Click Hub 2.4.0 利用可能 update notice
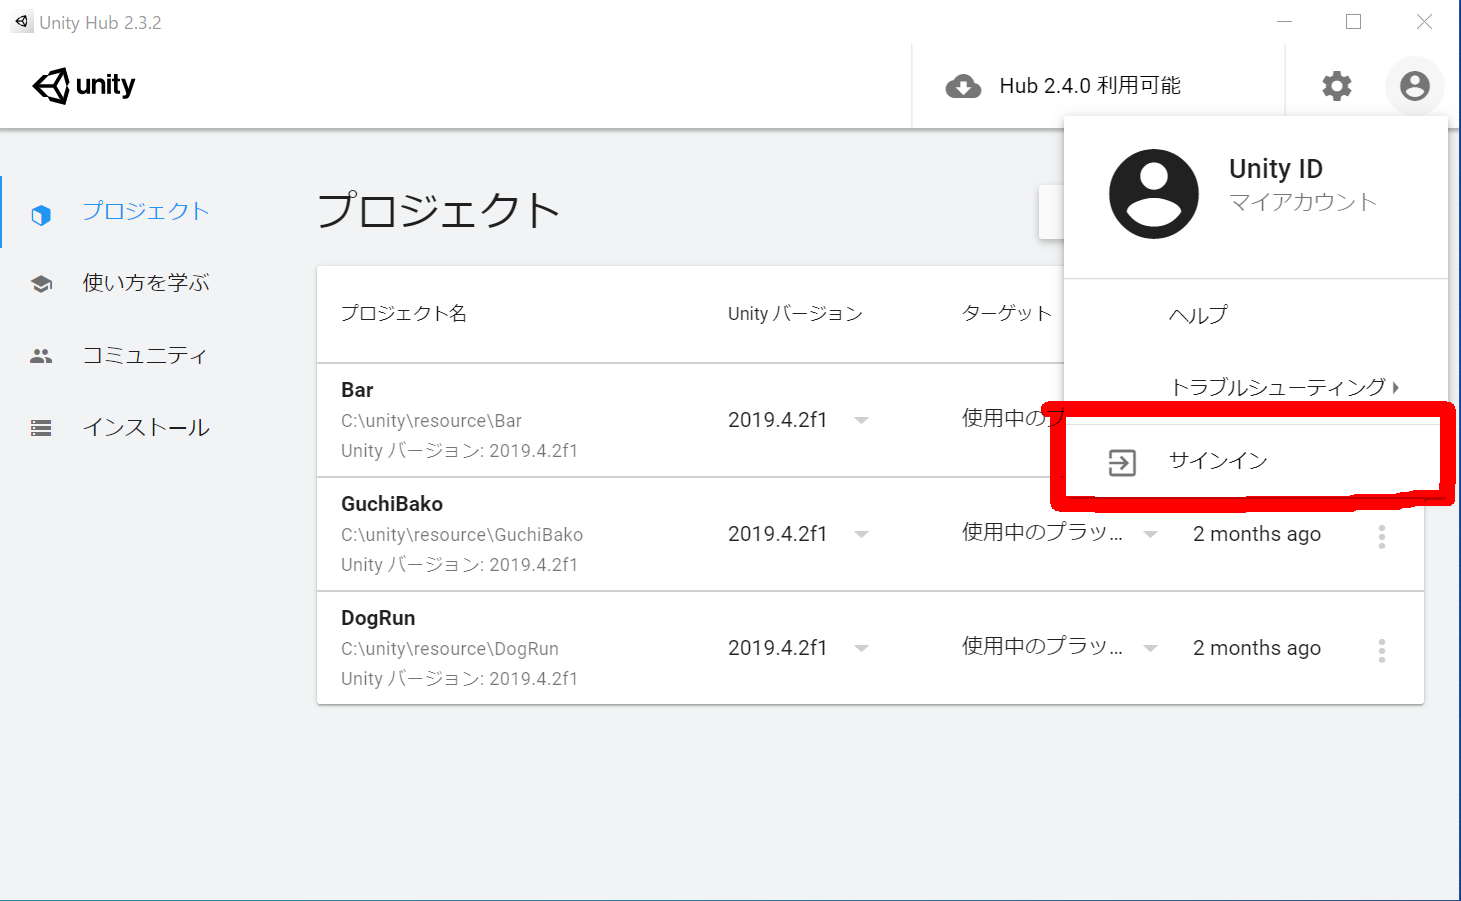Screen dimensions: 1461x901 tap(1090, 86)
